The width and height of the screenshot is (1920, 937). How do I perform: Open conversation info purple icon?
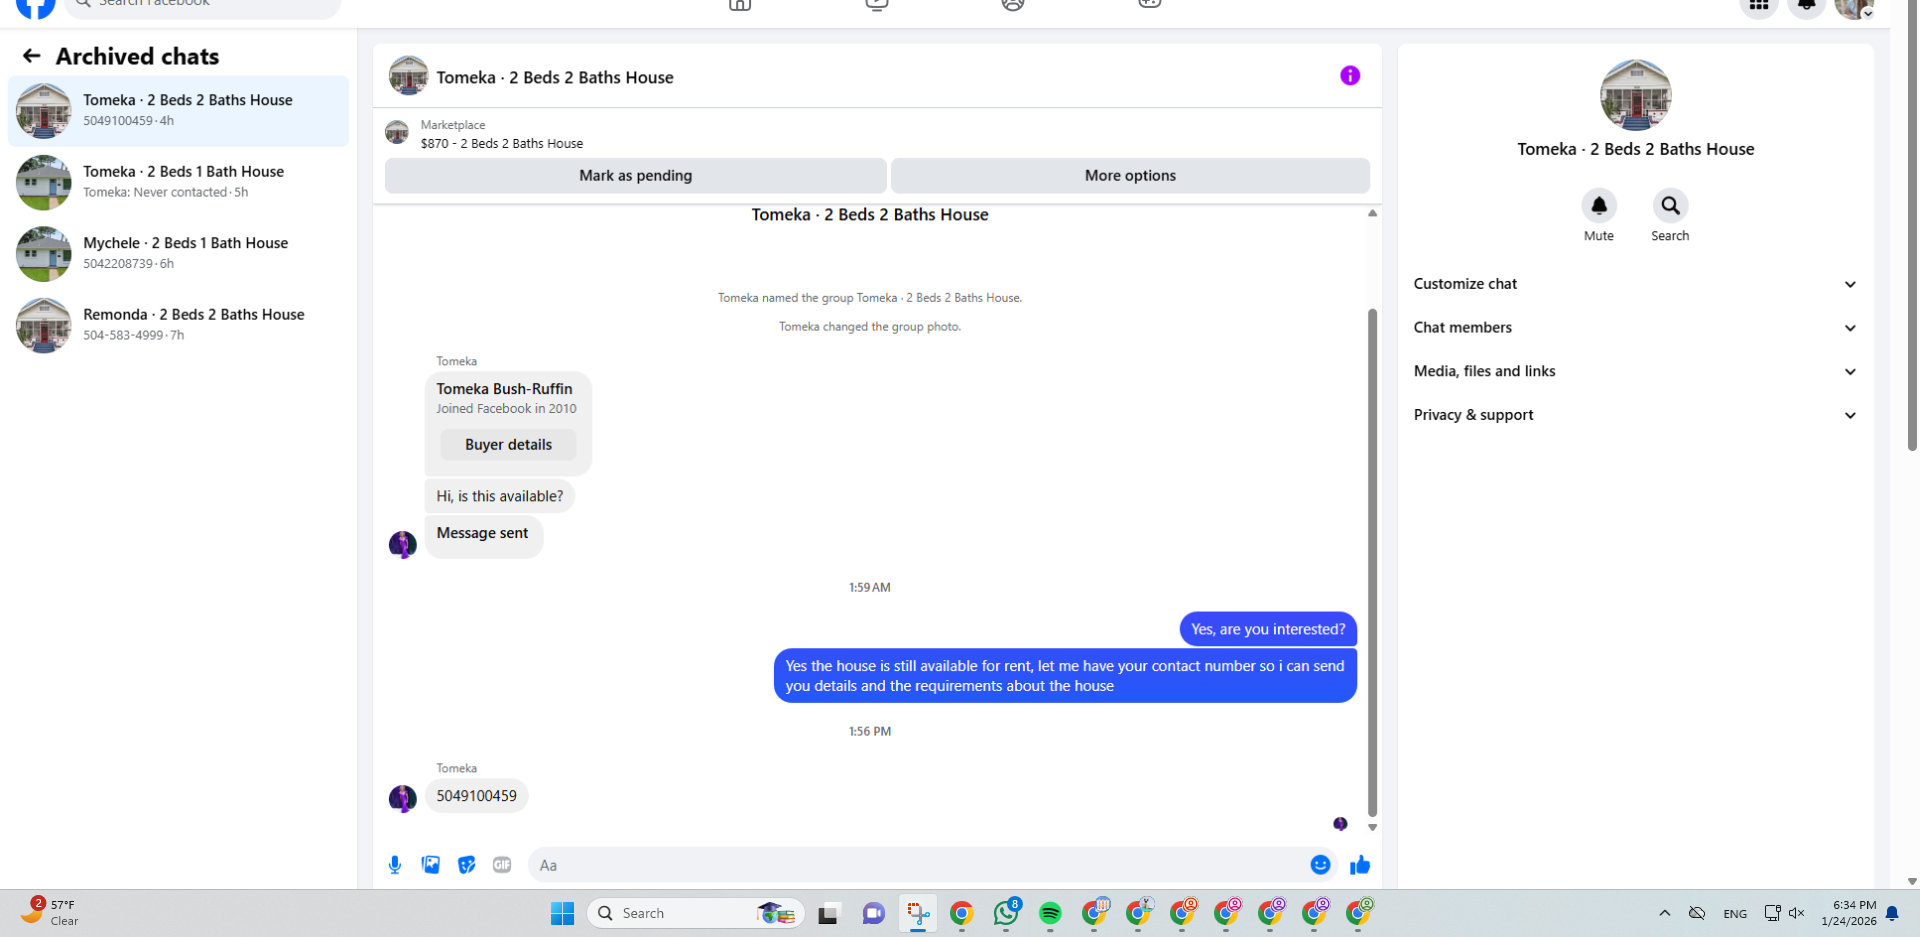point(1350,76)
